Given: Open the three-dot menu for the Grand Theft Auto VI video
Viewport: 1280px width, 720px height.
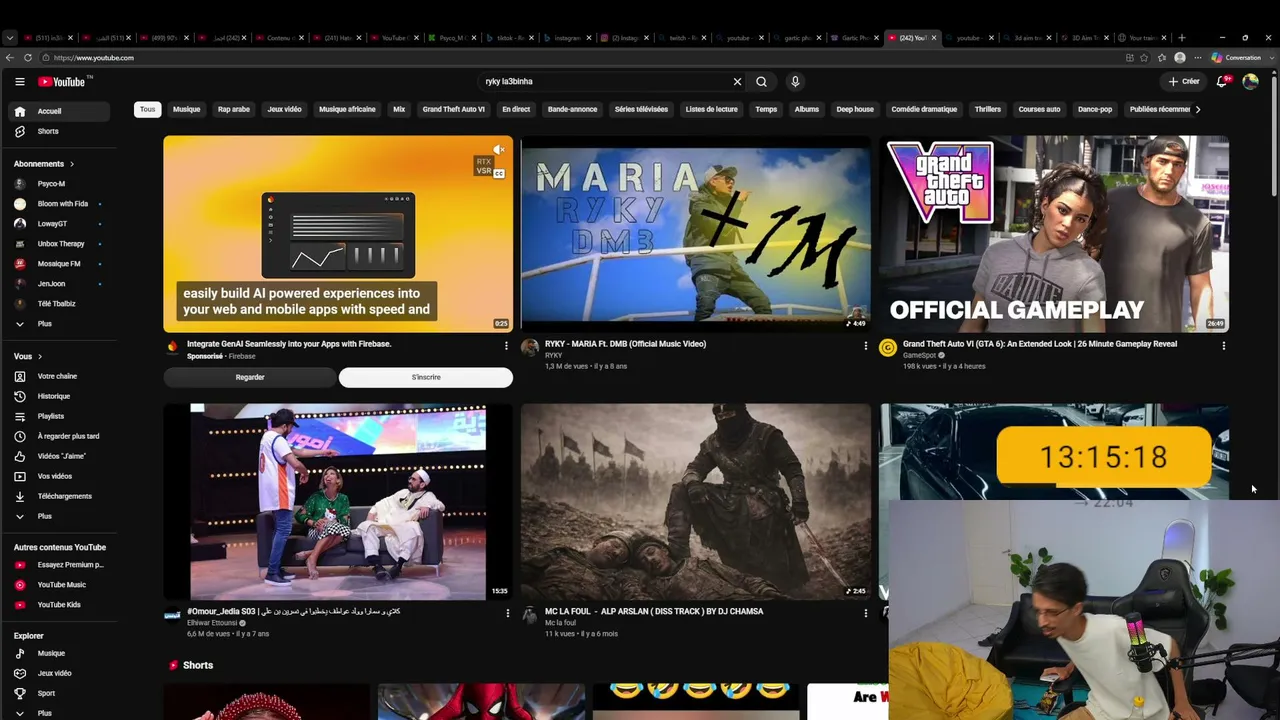Looking at the screenshot, I should click(x=1223, y=346).
